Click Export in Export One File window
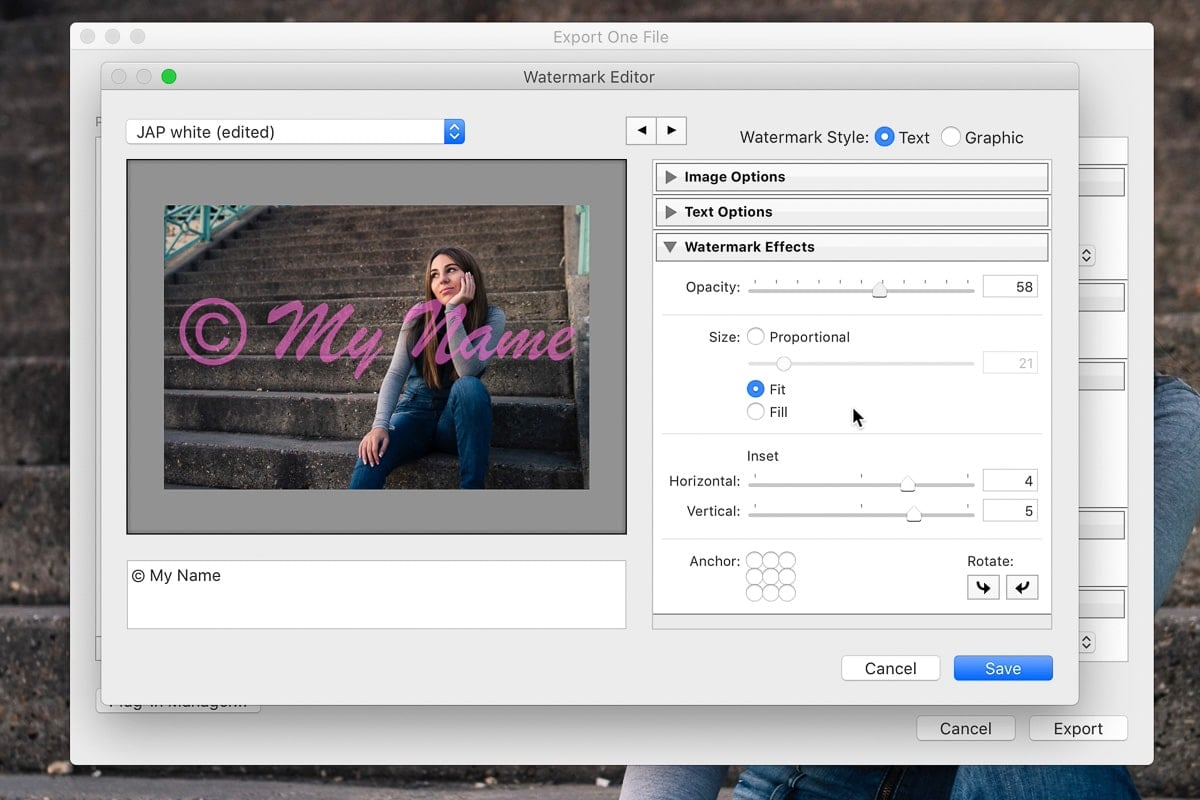This screenshot has height=800, width=1200. click(1078, 728)
